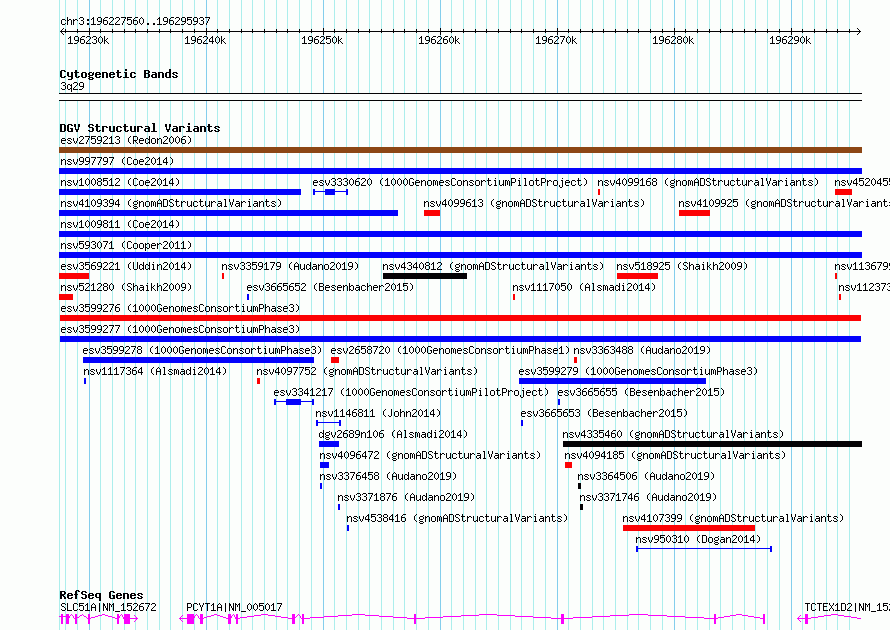Select the black nsv4340812 variant bar
890x630 pixels.
425,276
